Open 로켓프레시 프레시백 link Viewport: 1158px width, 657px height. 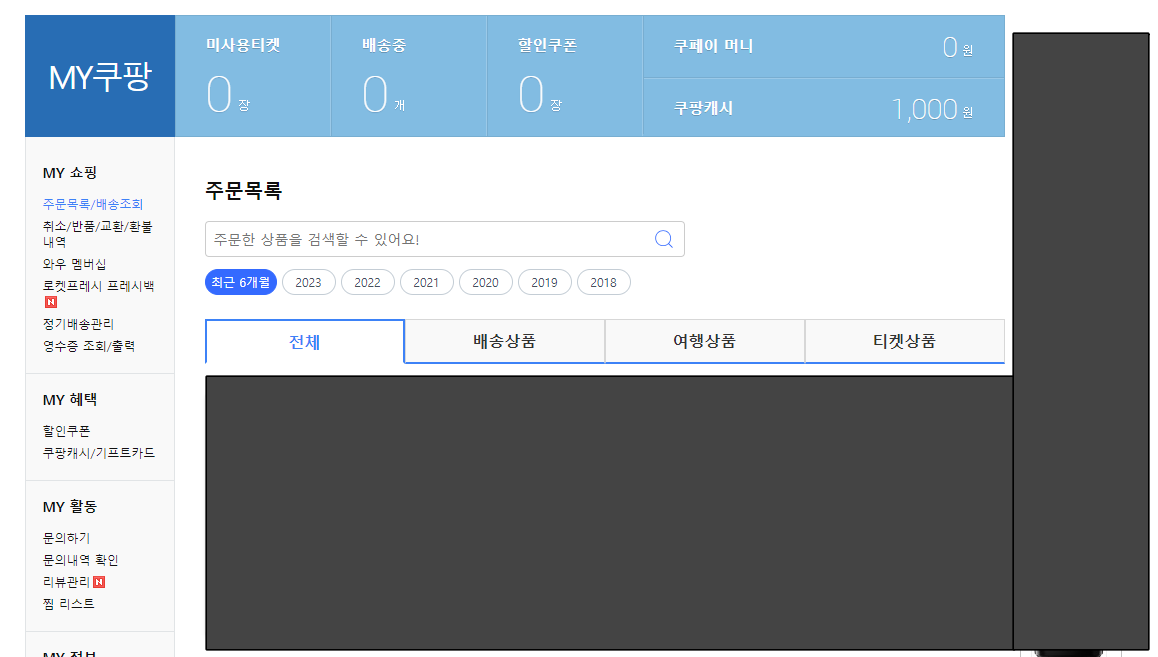click(98, 286)
